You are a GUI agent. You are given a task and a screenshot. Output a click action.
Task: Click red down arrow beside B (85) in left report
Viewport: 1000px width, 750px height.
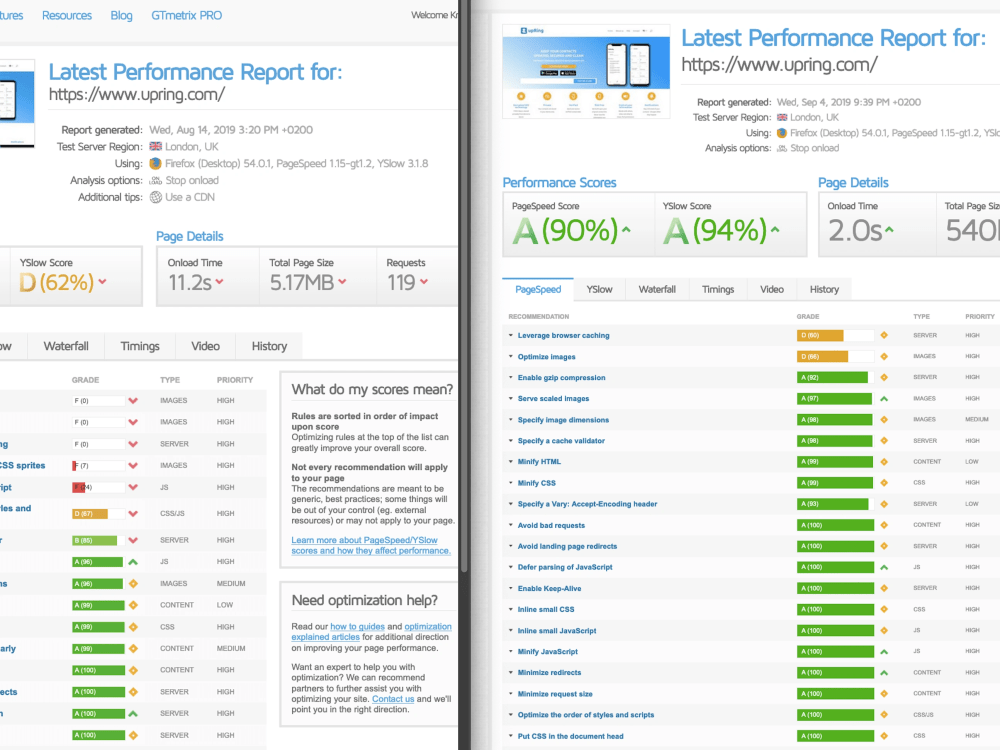133,540
